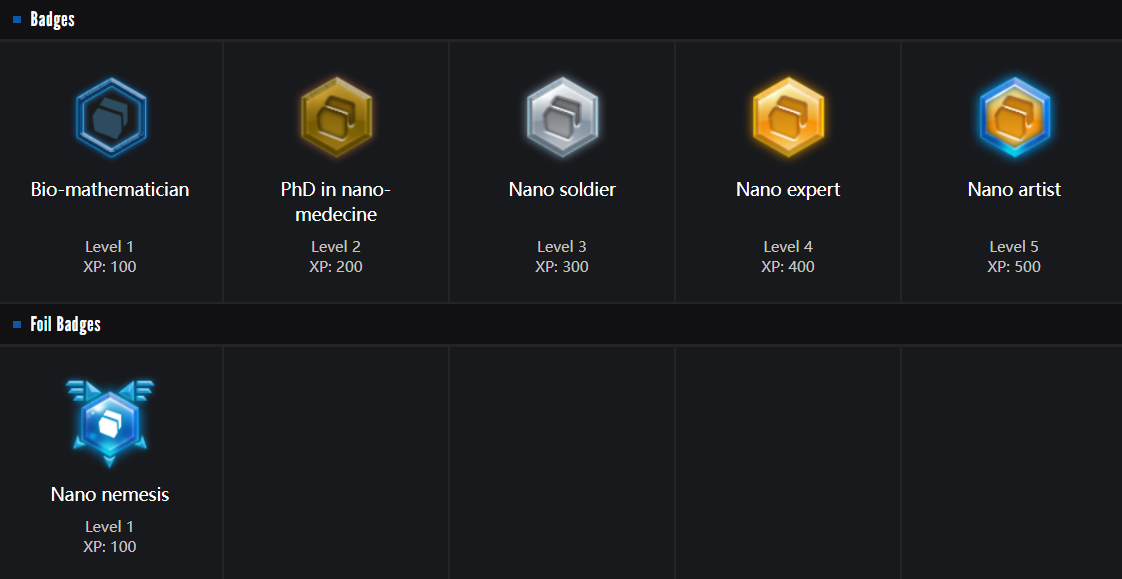Click XP: 400 under Nano expert
This screenshot has height=579, width=1122.
click(x=788, y=267)
